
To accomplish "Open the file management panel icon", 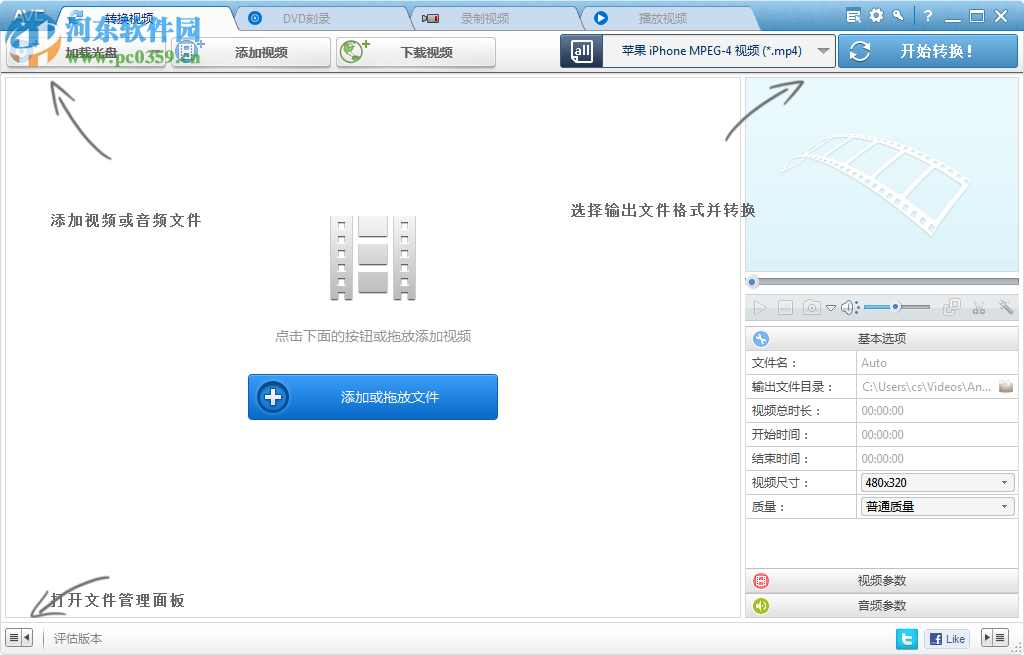I will point(15,637).
